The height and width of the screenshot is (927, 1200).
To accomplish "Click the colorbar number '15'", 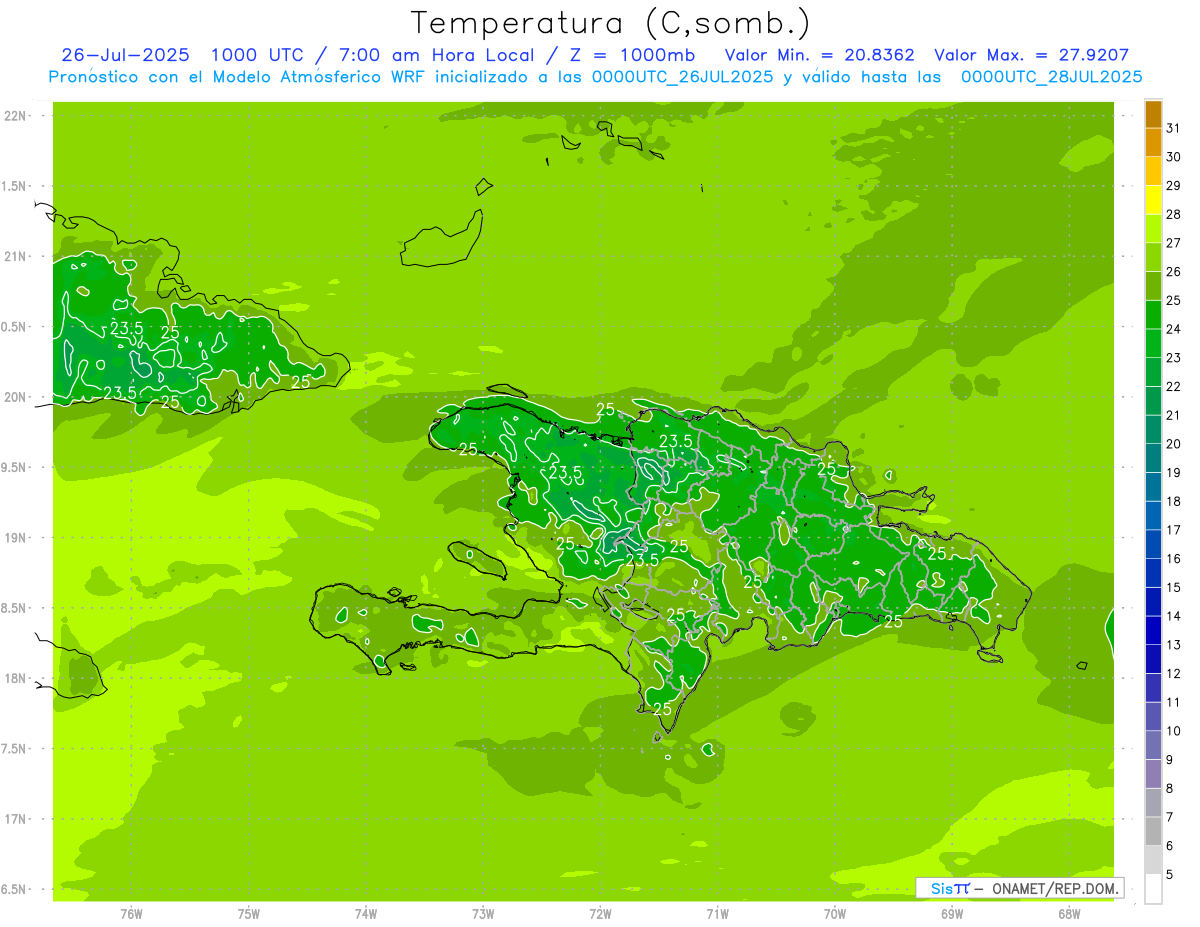I will 1174,587.
